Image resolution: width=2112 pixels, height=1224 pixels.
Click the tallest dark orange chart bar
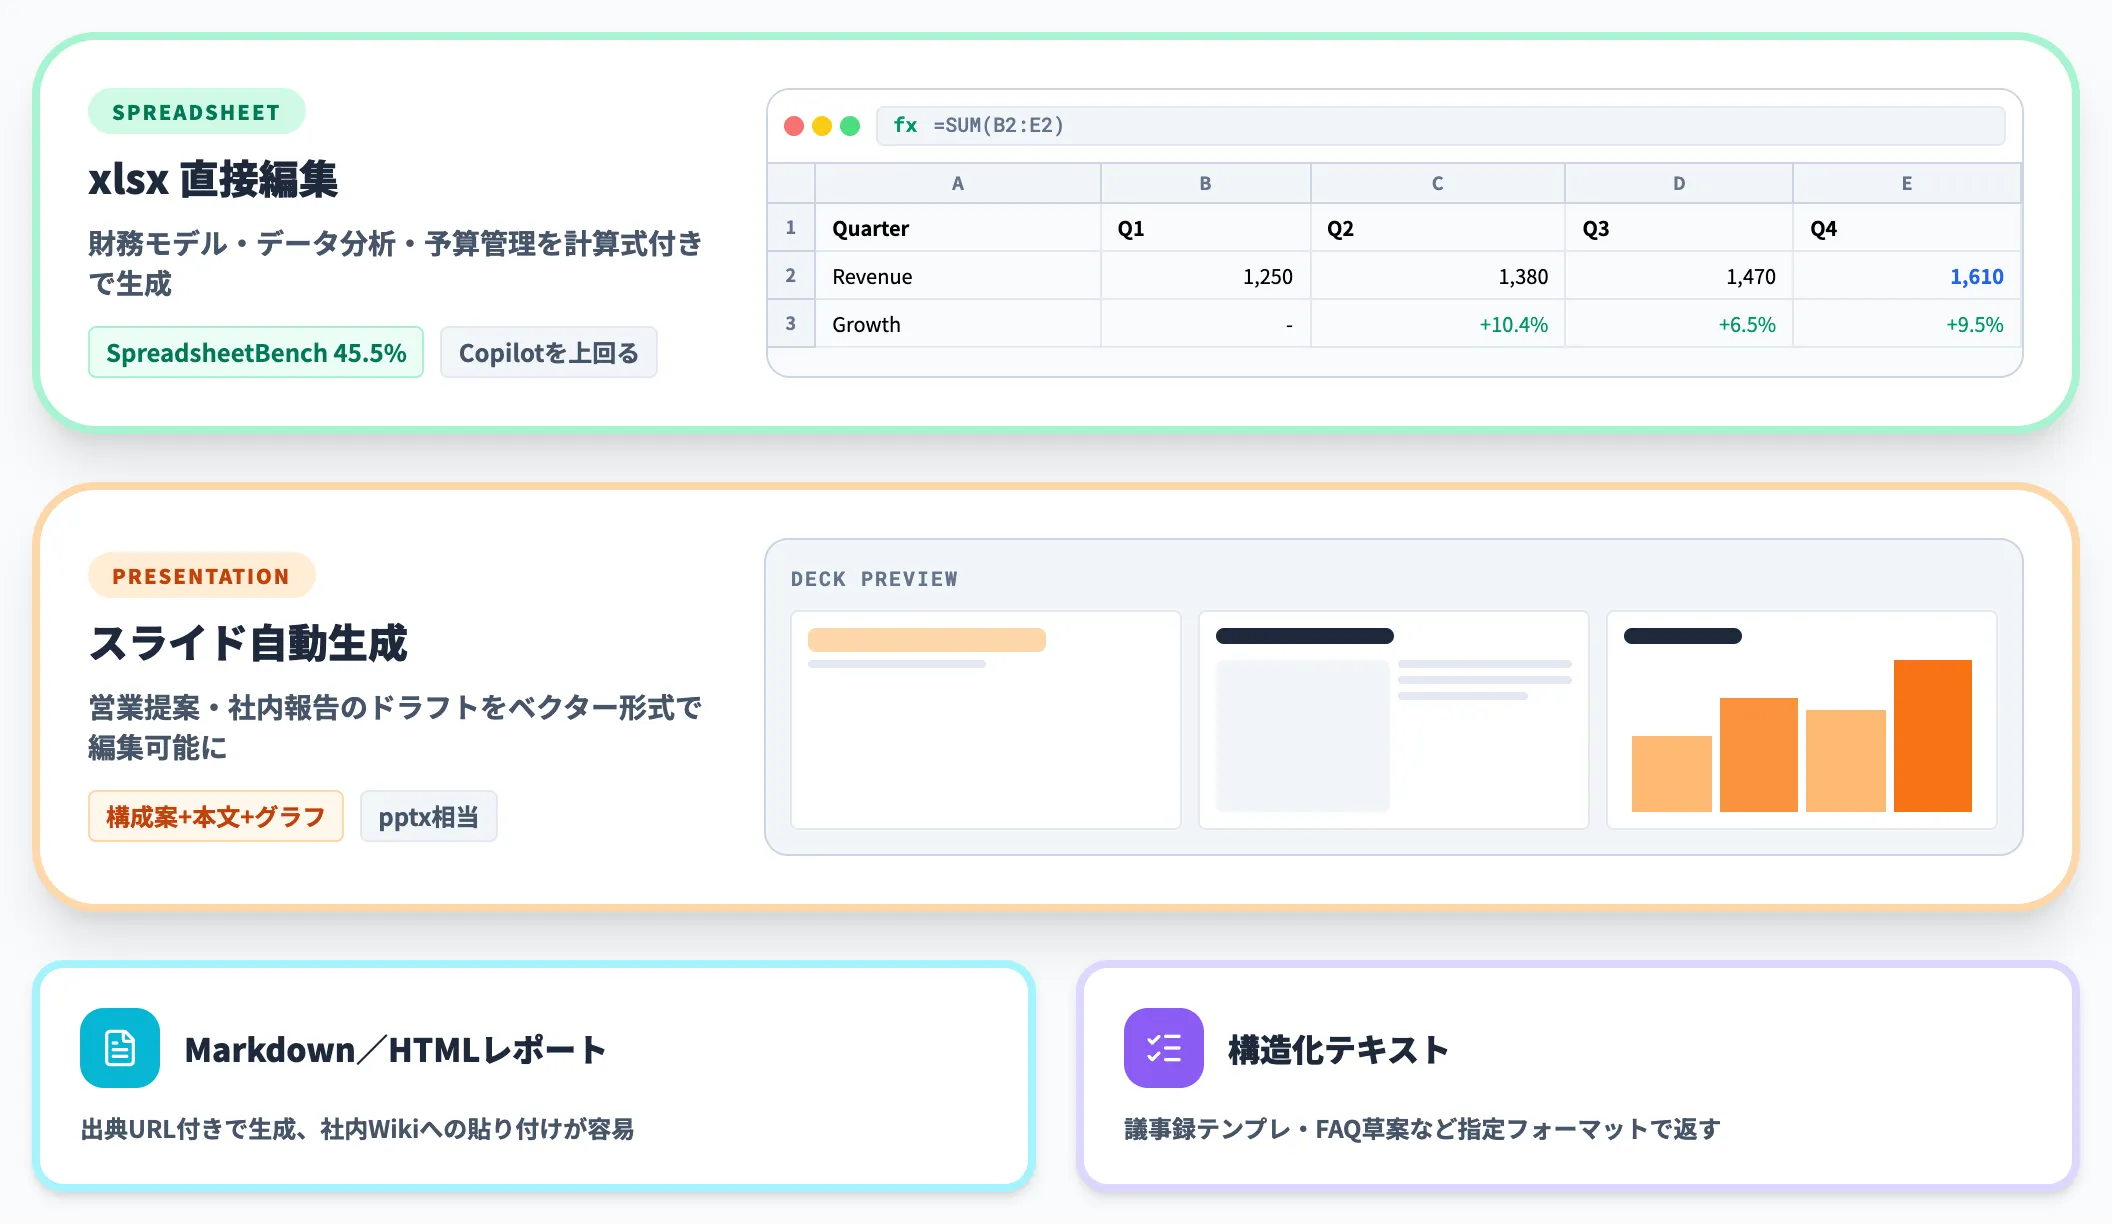(x=1933, y=735)
